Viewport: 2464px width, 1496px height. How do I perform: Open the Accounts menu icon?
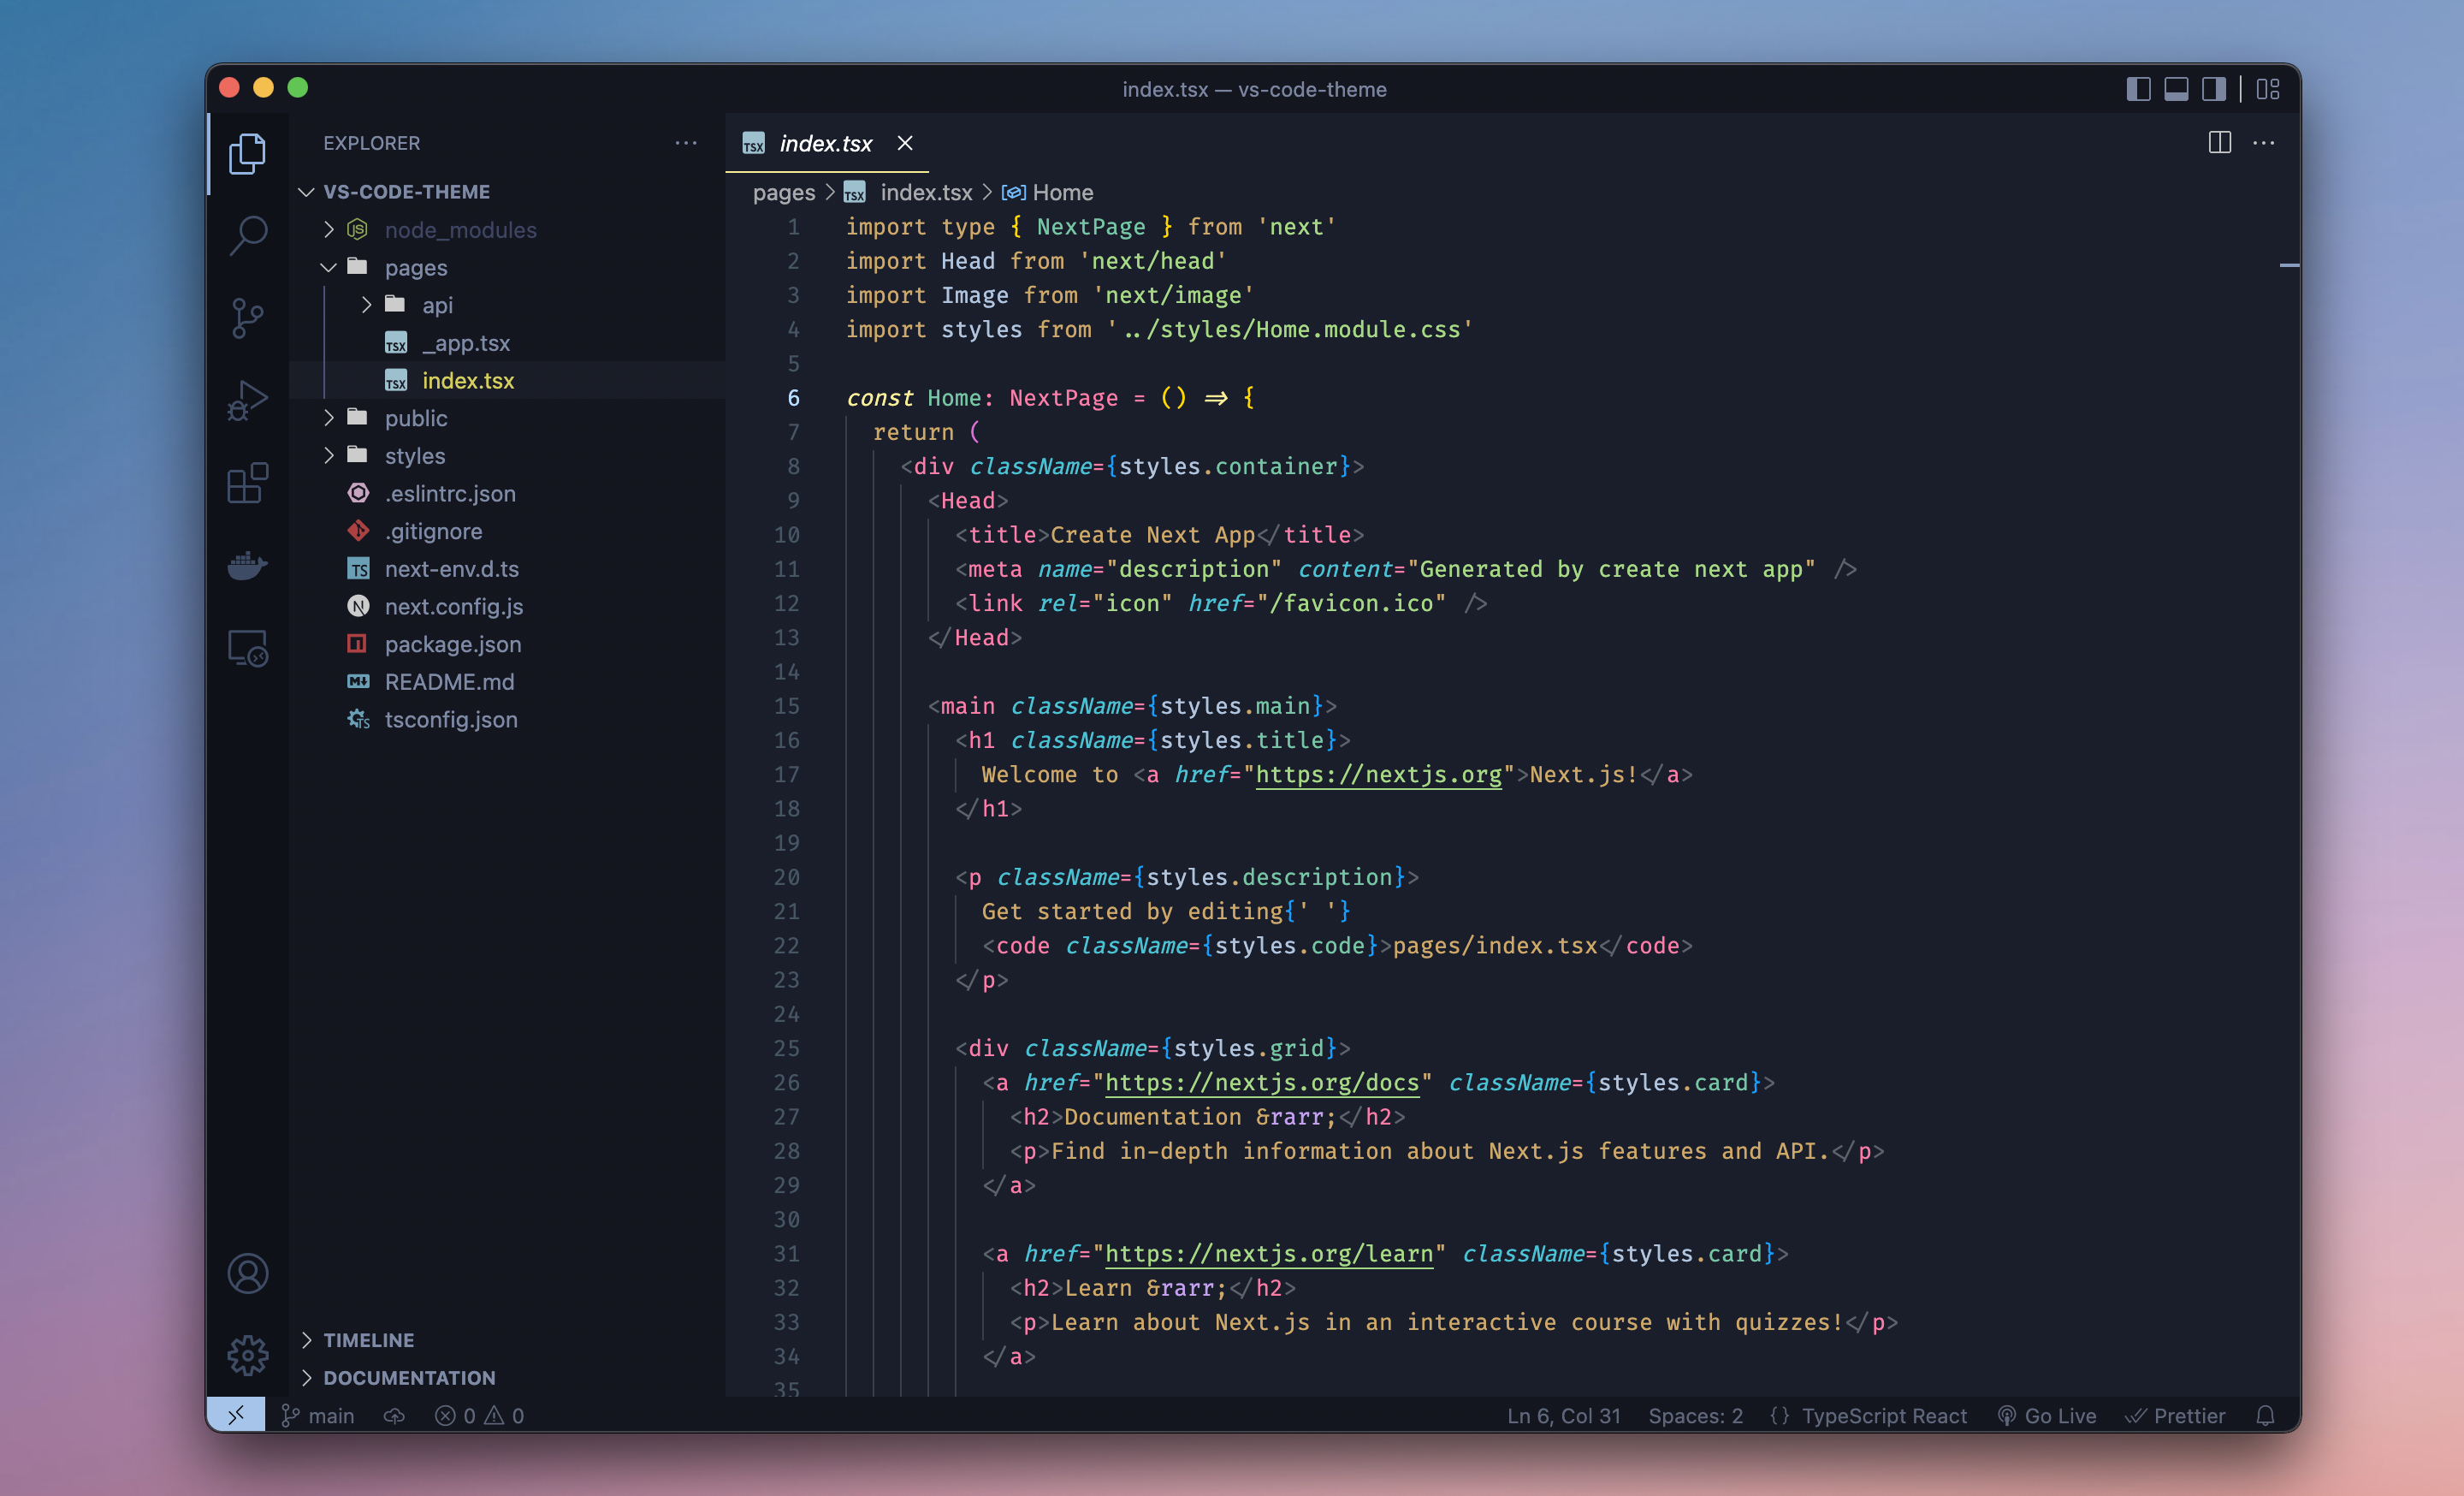pos(247,1274)
